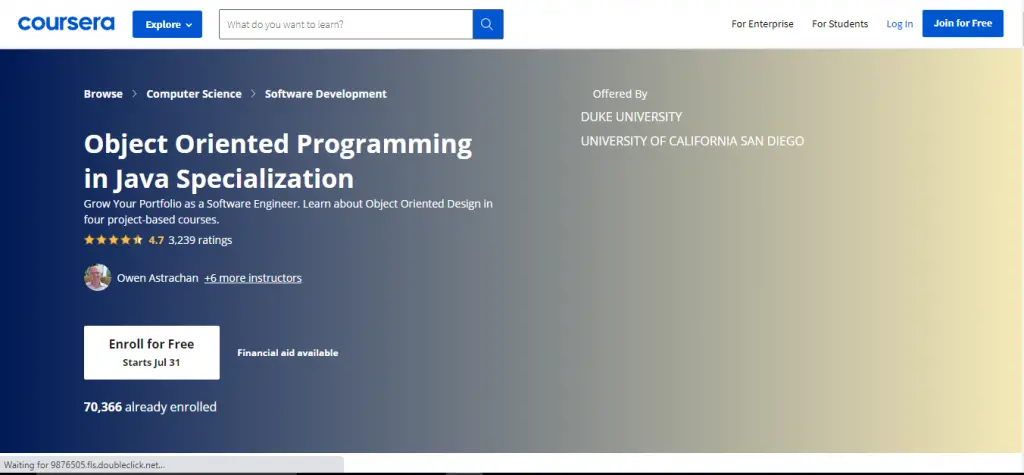Click Owen Astrachan's profile photo
Viewport: 1024px width, 475px height.
point(97,278)
